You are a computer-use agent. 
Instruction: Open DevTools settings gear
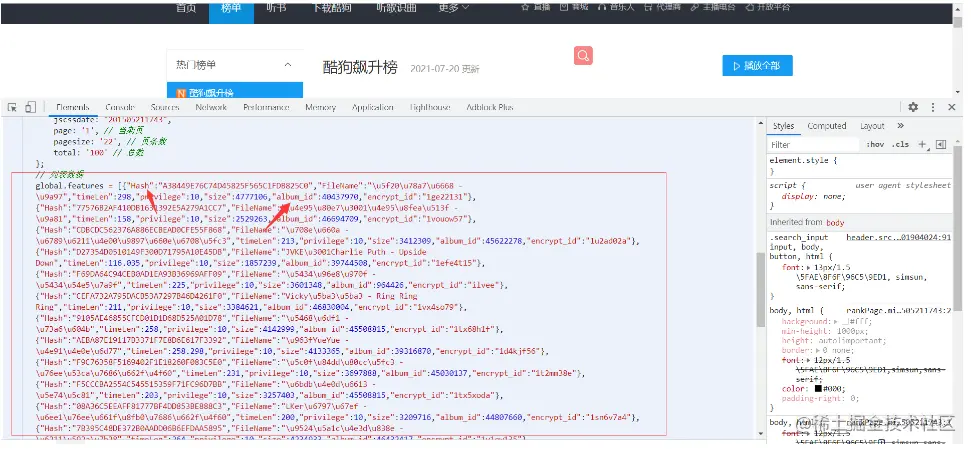[913, 107]
